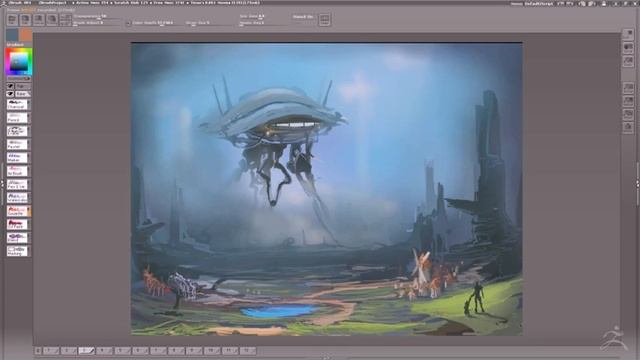Image resolution: width=640 pixels, height=360 pixels.
Task: Click the topmost icon in the right-side panel
Action: (x=628, y=34)
